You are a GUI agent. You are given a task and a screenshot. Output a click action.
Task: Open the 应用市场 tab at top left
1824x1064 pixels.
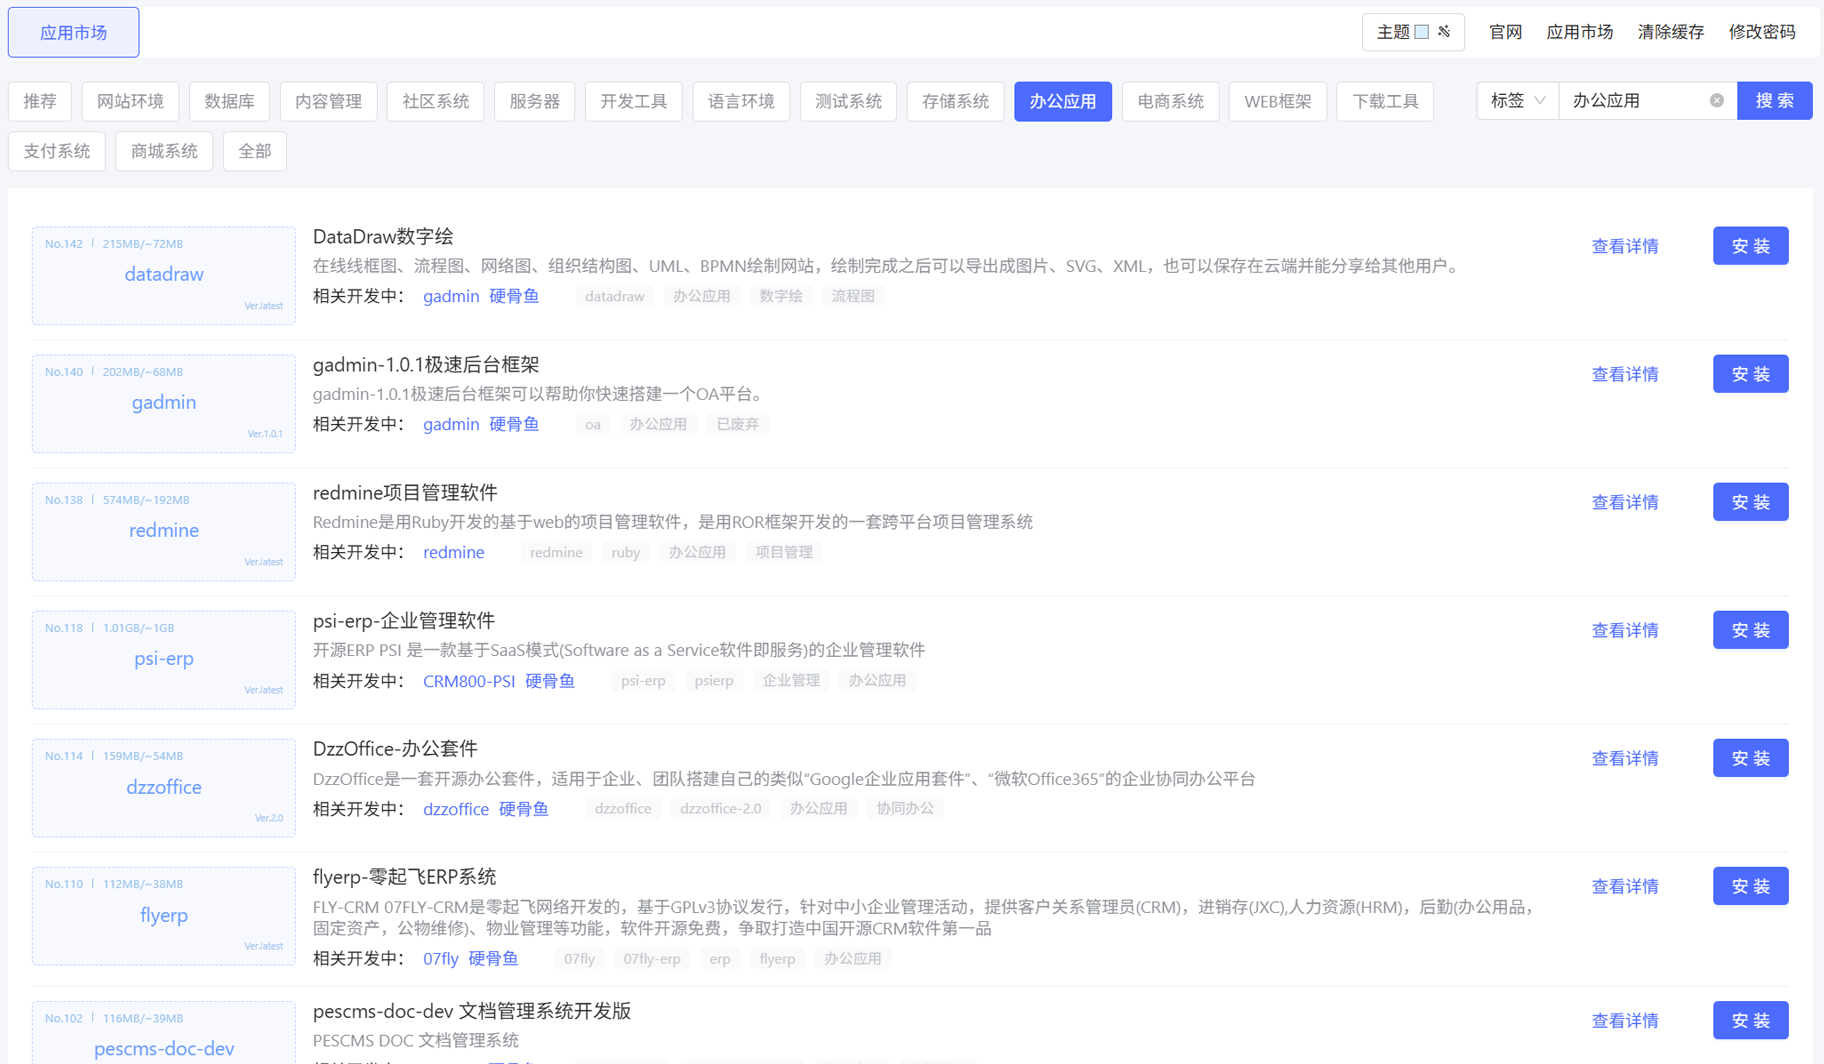point(73,32)
